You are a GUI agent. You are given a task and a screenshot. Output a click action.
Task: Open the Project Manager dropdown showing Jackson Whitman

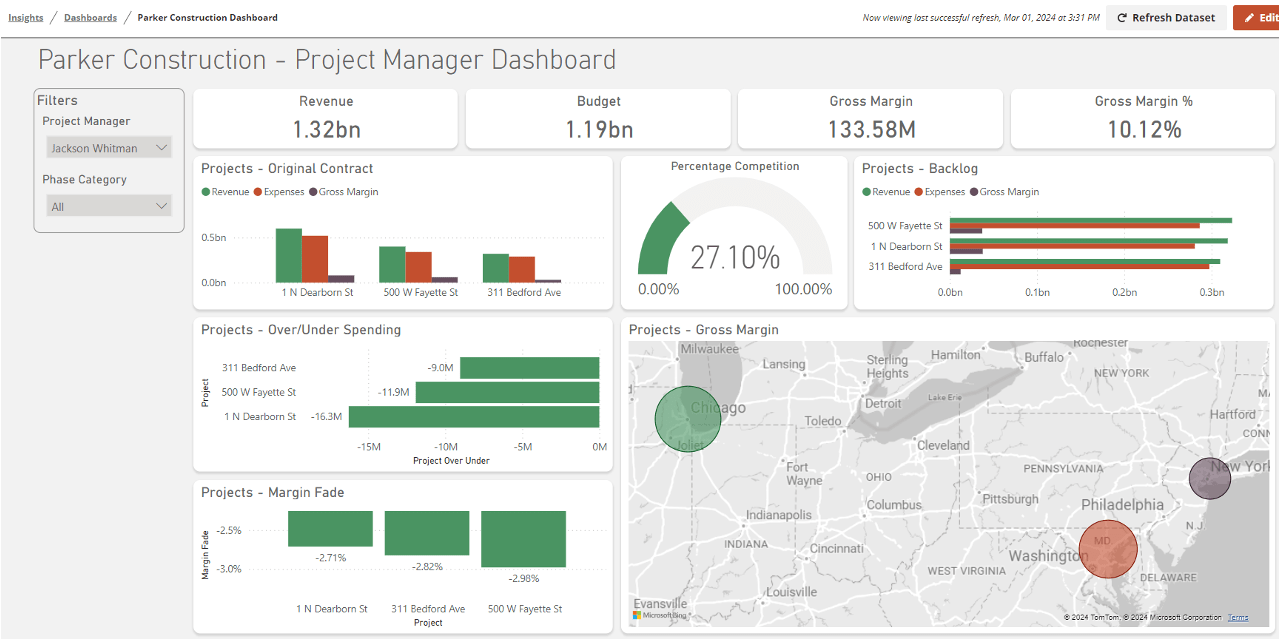coord(108,147)
